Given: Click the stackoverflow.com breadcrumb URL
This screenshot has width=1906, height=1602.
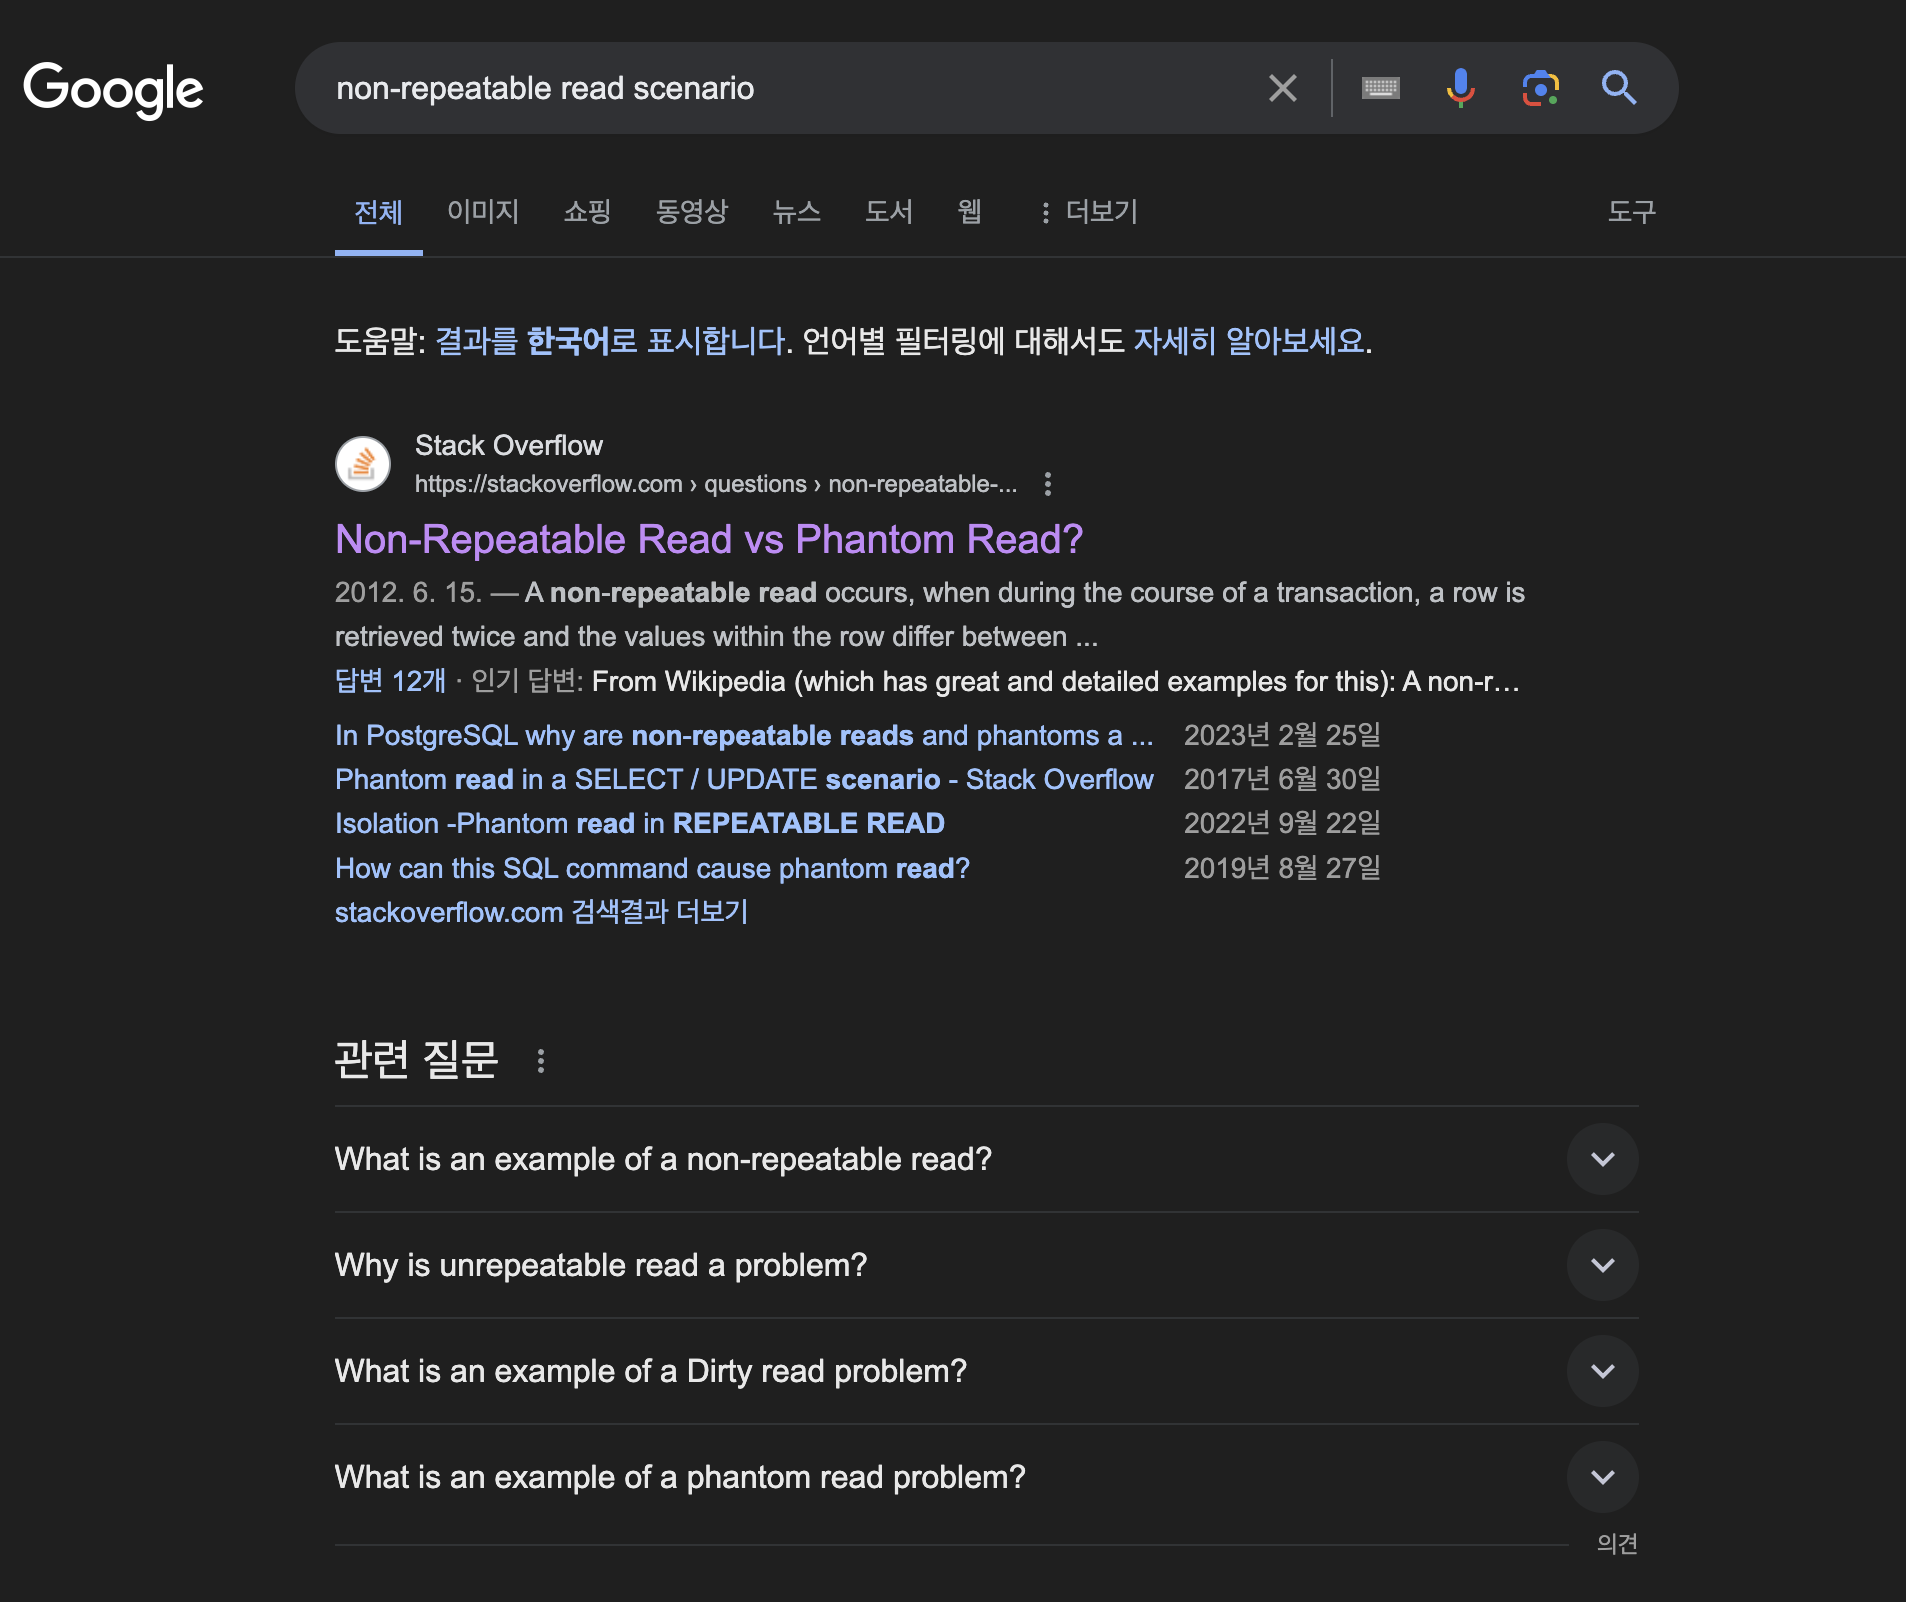Looking at the screenshot, I should pyautogui.click(x=716, y=484).
